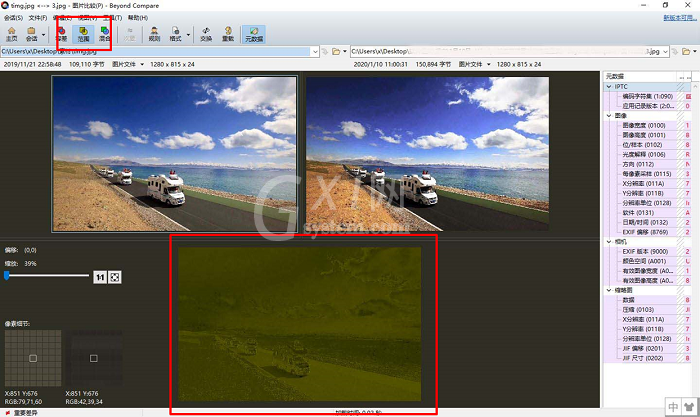Click the left pixel detail grid
Viewport: 700px width, 417px height.
33,358
